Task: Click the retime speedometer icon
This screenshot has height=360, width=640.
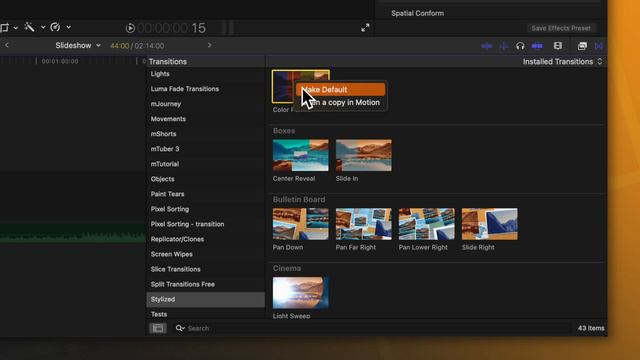Action: [55, 27]
